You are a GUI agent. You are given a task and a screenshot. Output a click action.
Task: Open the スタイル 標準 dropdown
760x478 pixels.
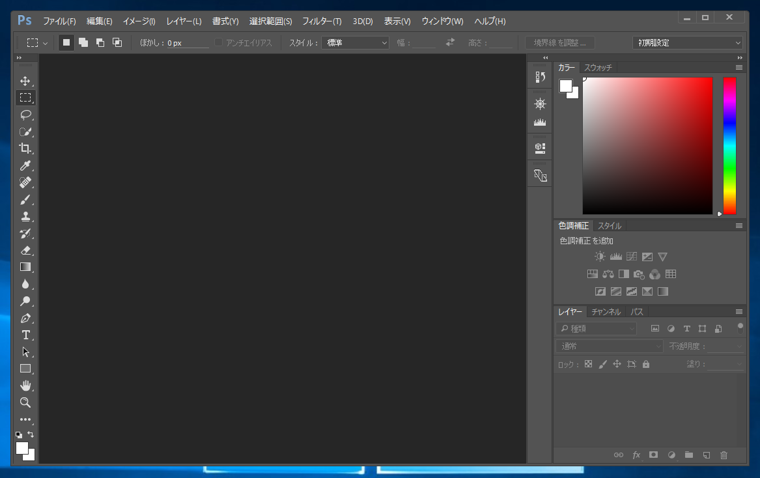coord(355,43)
